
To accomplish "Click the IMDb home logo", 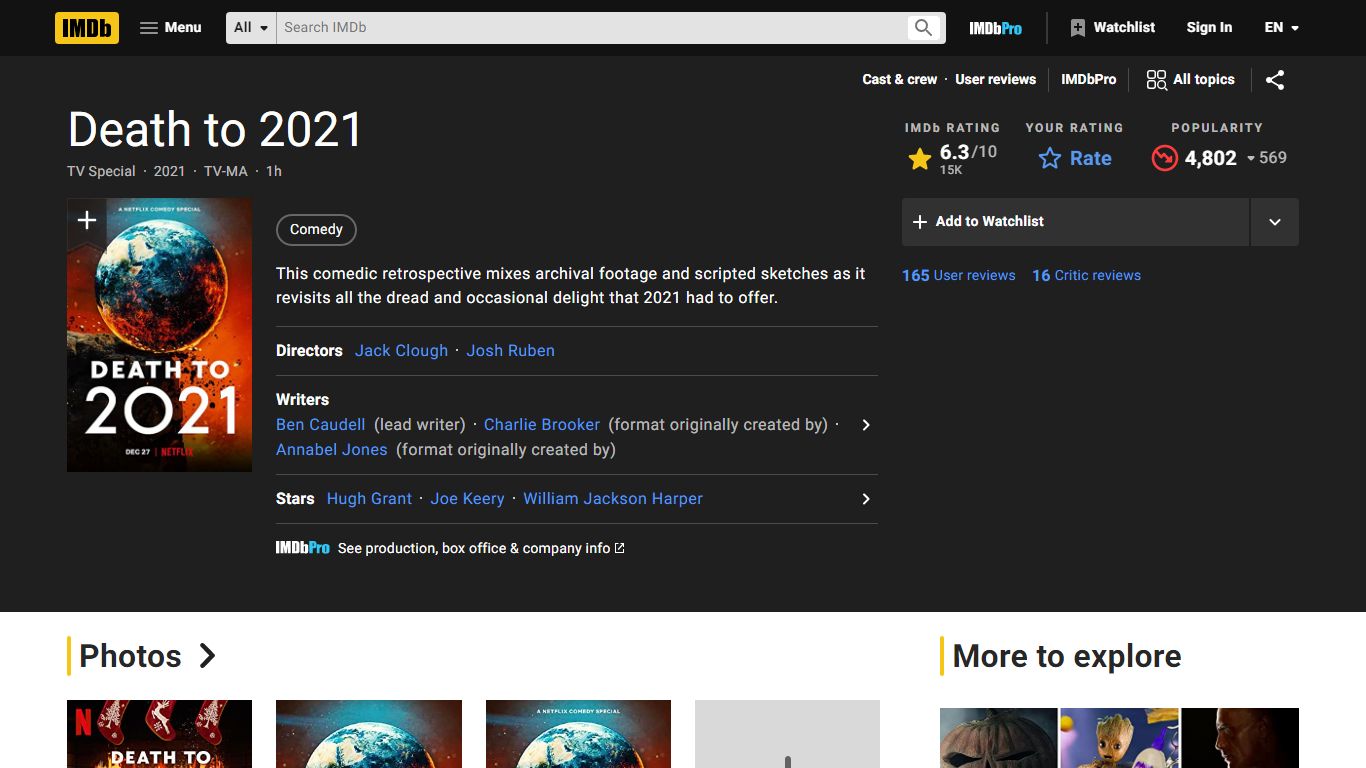I will [87, 28].
